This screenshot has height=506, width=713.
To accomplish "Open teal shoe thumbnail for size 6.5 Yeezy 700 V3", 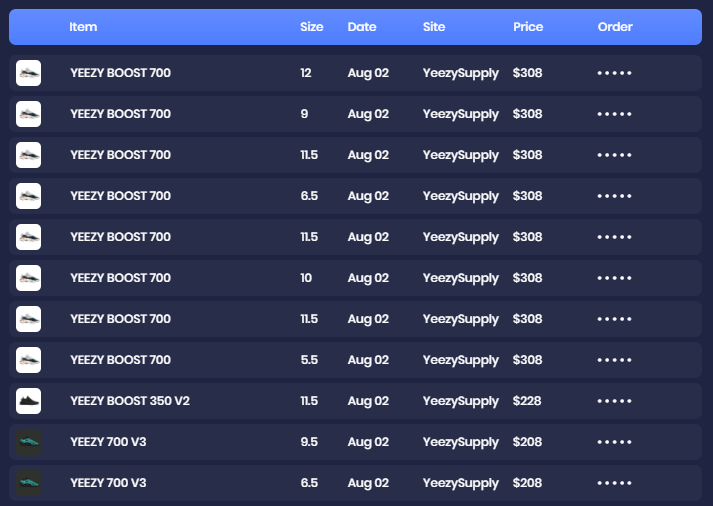I will point(29,483).
